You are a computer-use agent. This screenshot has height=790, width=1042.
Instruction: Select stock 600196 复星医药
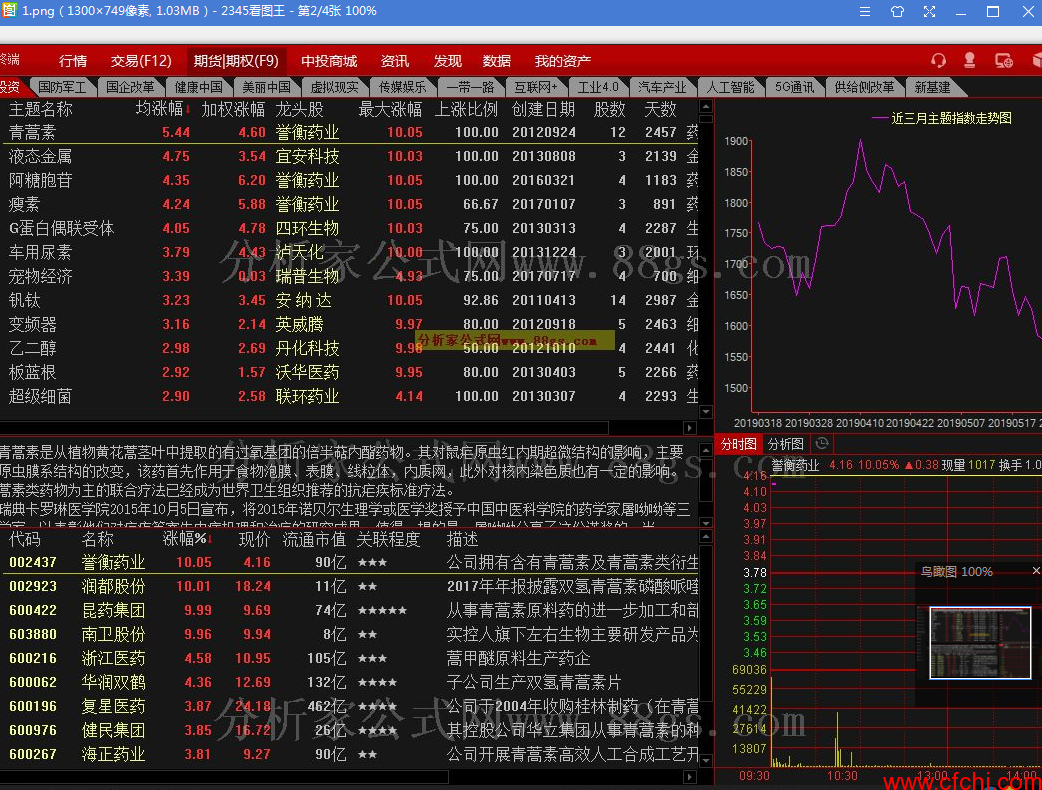click(x=349, y=706)
